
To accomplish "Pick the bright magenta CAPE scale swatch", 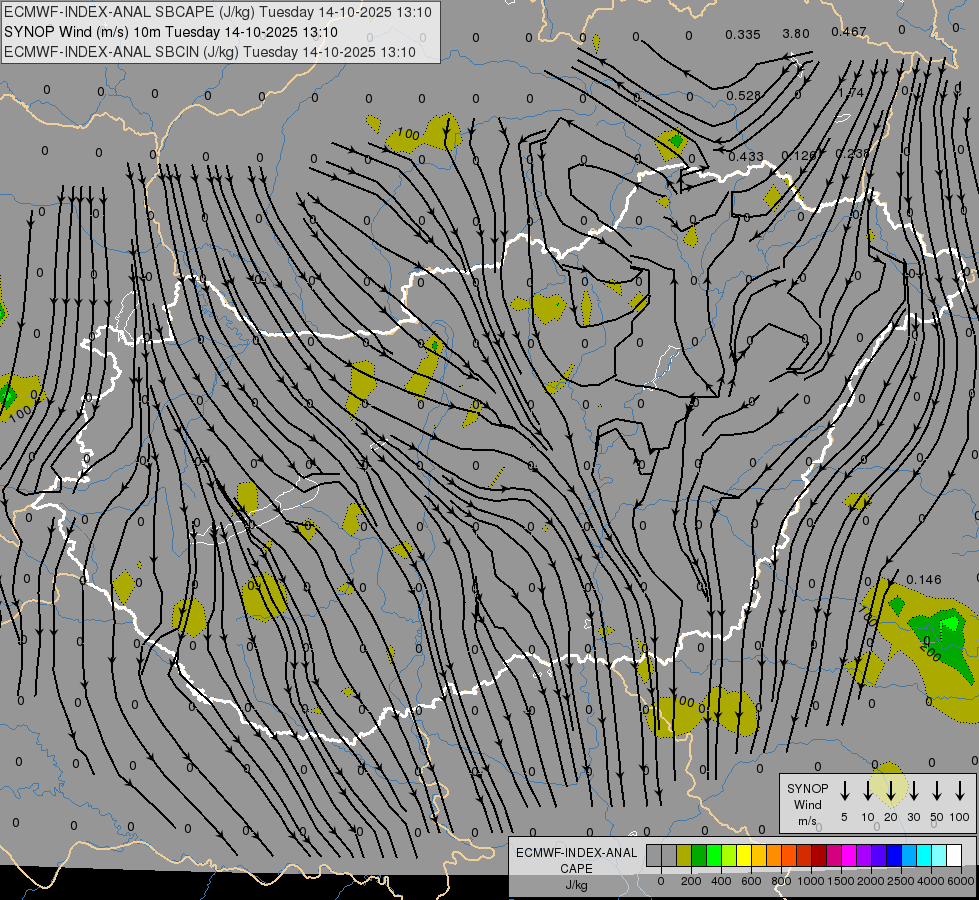I will [x=849, y=855].
